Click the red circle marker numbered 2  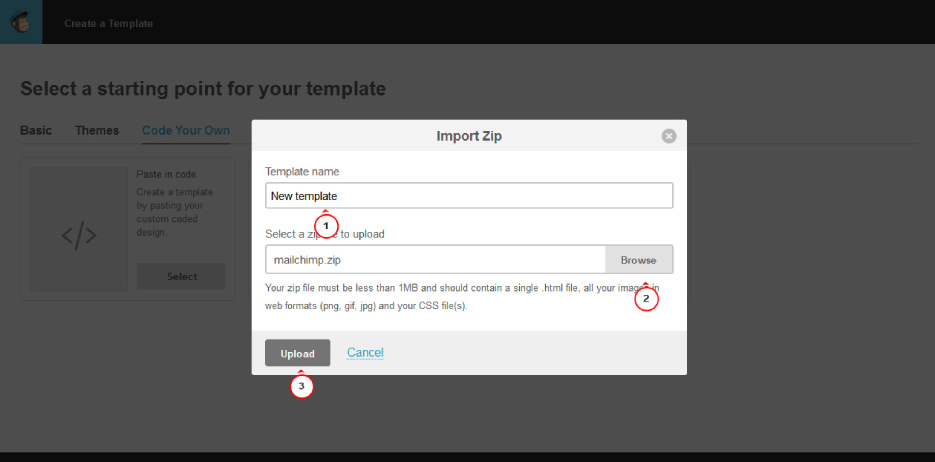(x=646, y=298)
